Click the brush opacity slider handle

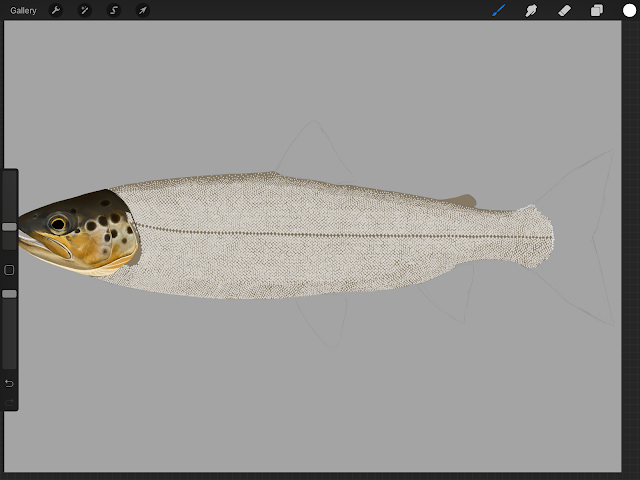(x=9, y=294)
